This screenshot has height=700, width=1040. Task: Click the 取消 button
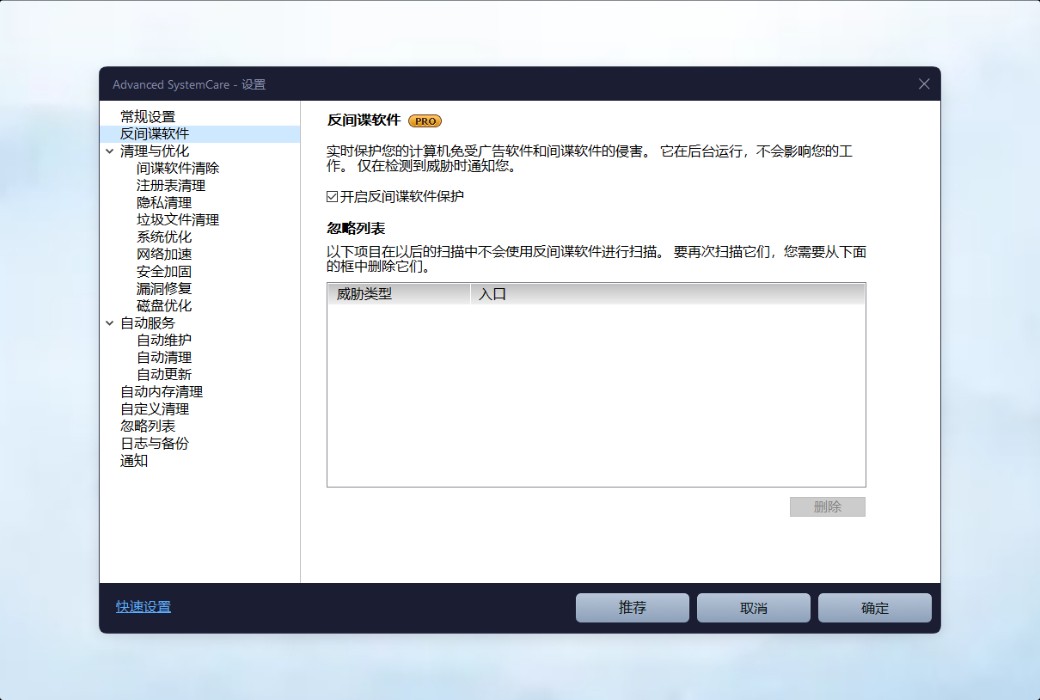753,608
